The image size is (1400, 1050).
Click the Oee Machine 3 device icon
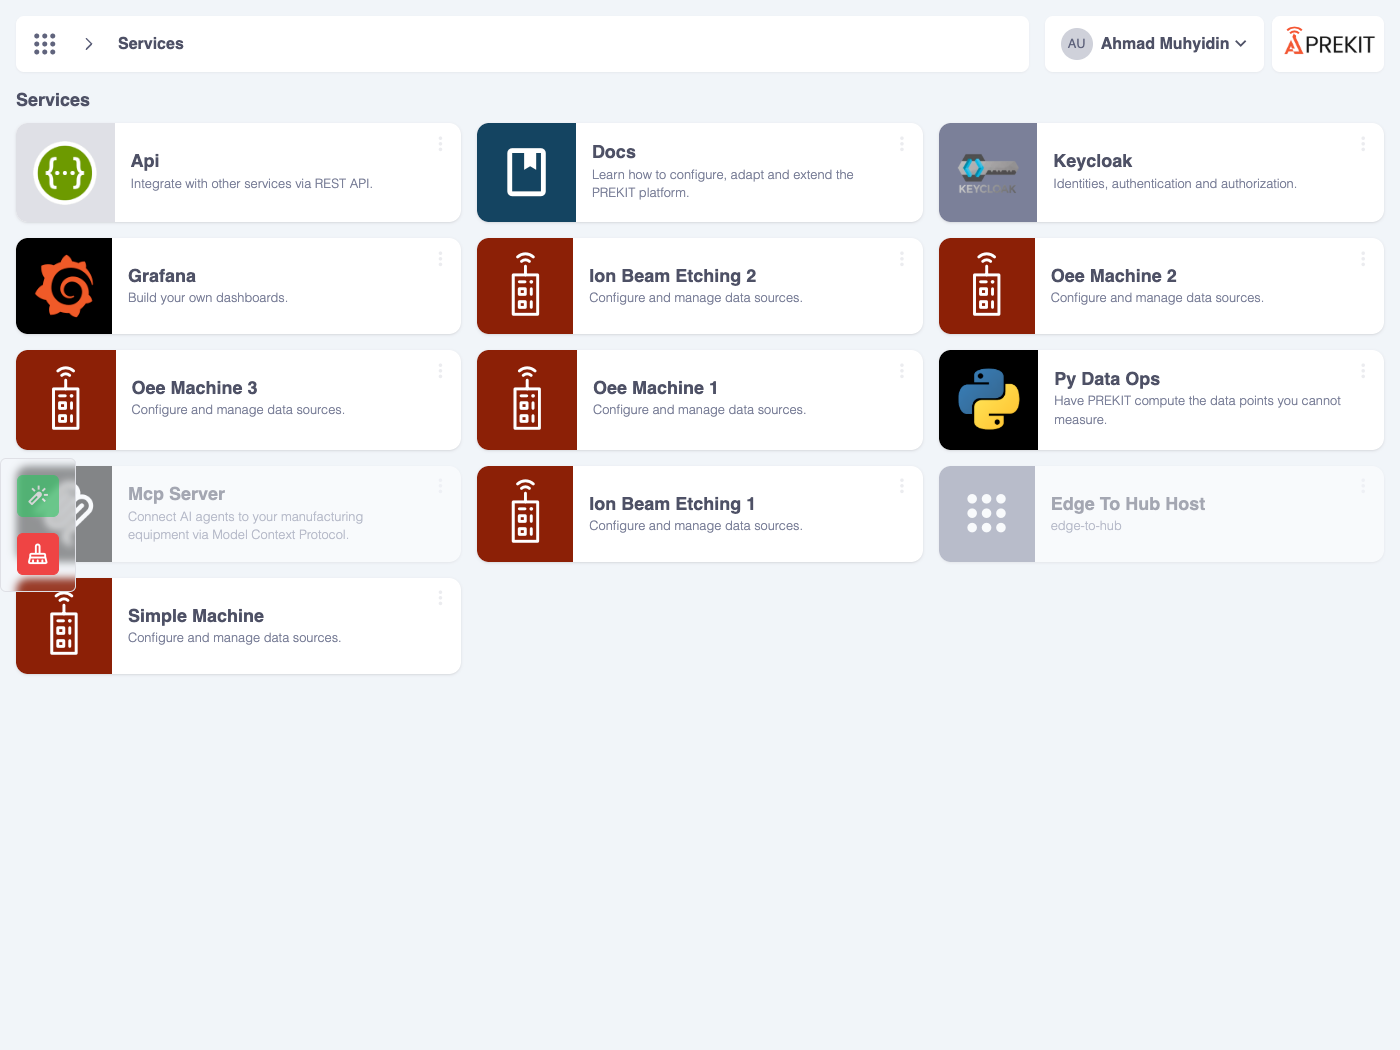pyautogui.click(x=66, y=400)
